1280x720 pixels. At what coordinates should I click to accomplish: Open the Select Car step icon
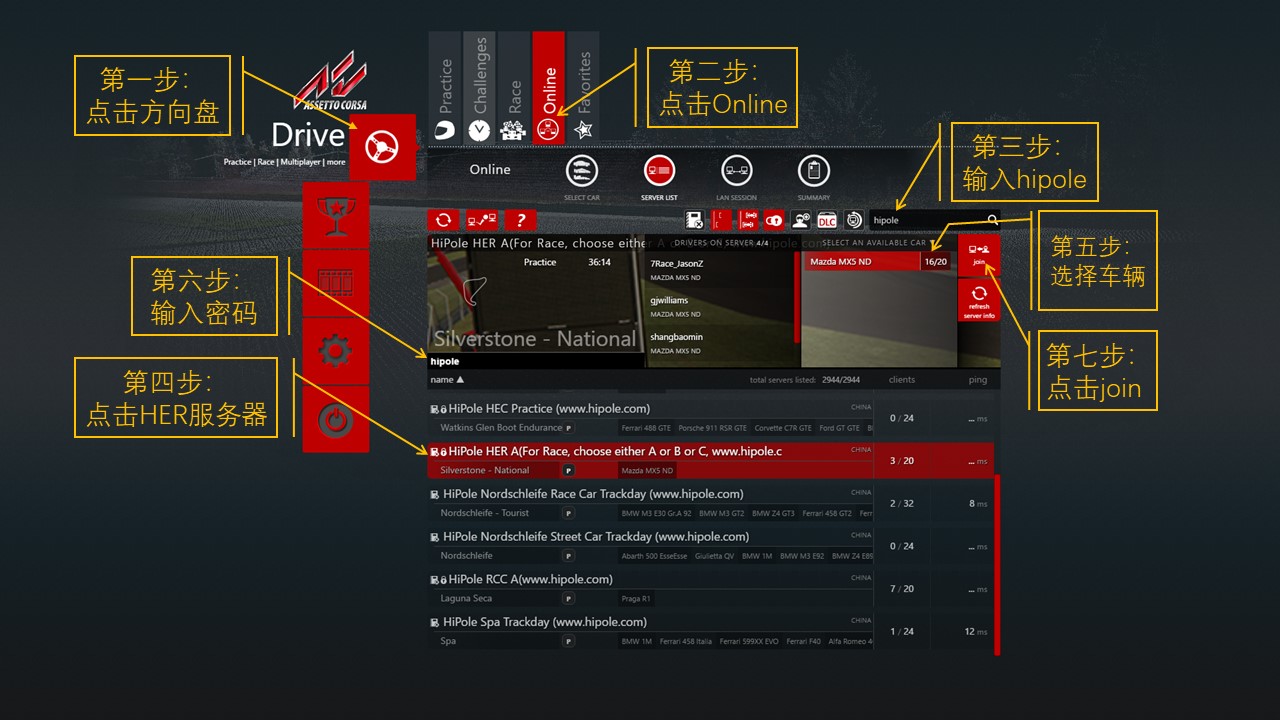(x=582, y=171)
